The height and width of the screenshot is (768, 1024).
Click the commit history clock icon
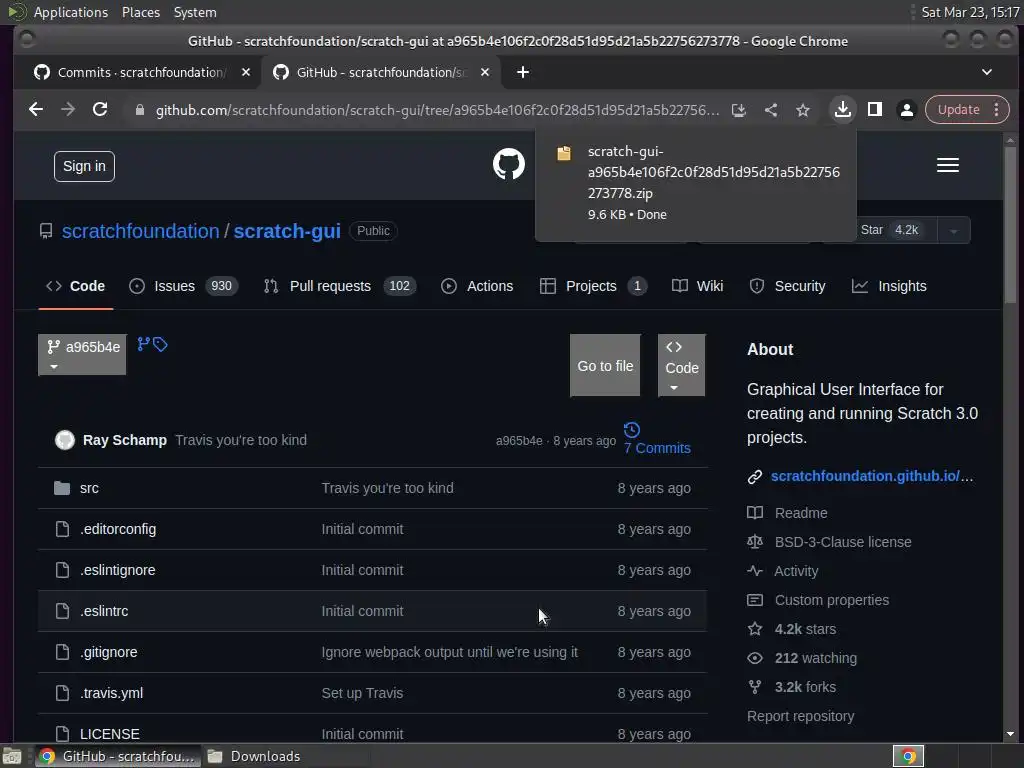click(632, 430)
